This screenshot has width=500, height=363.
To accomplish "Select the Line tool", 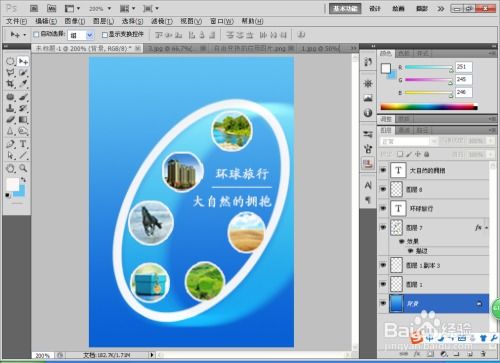I will (23, 155).
